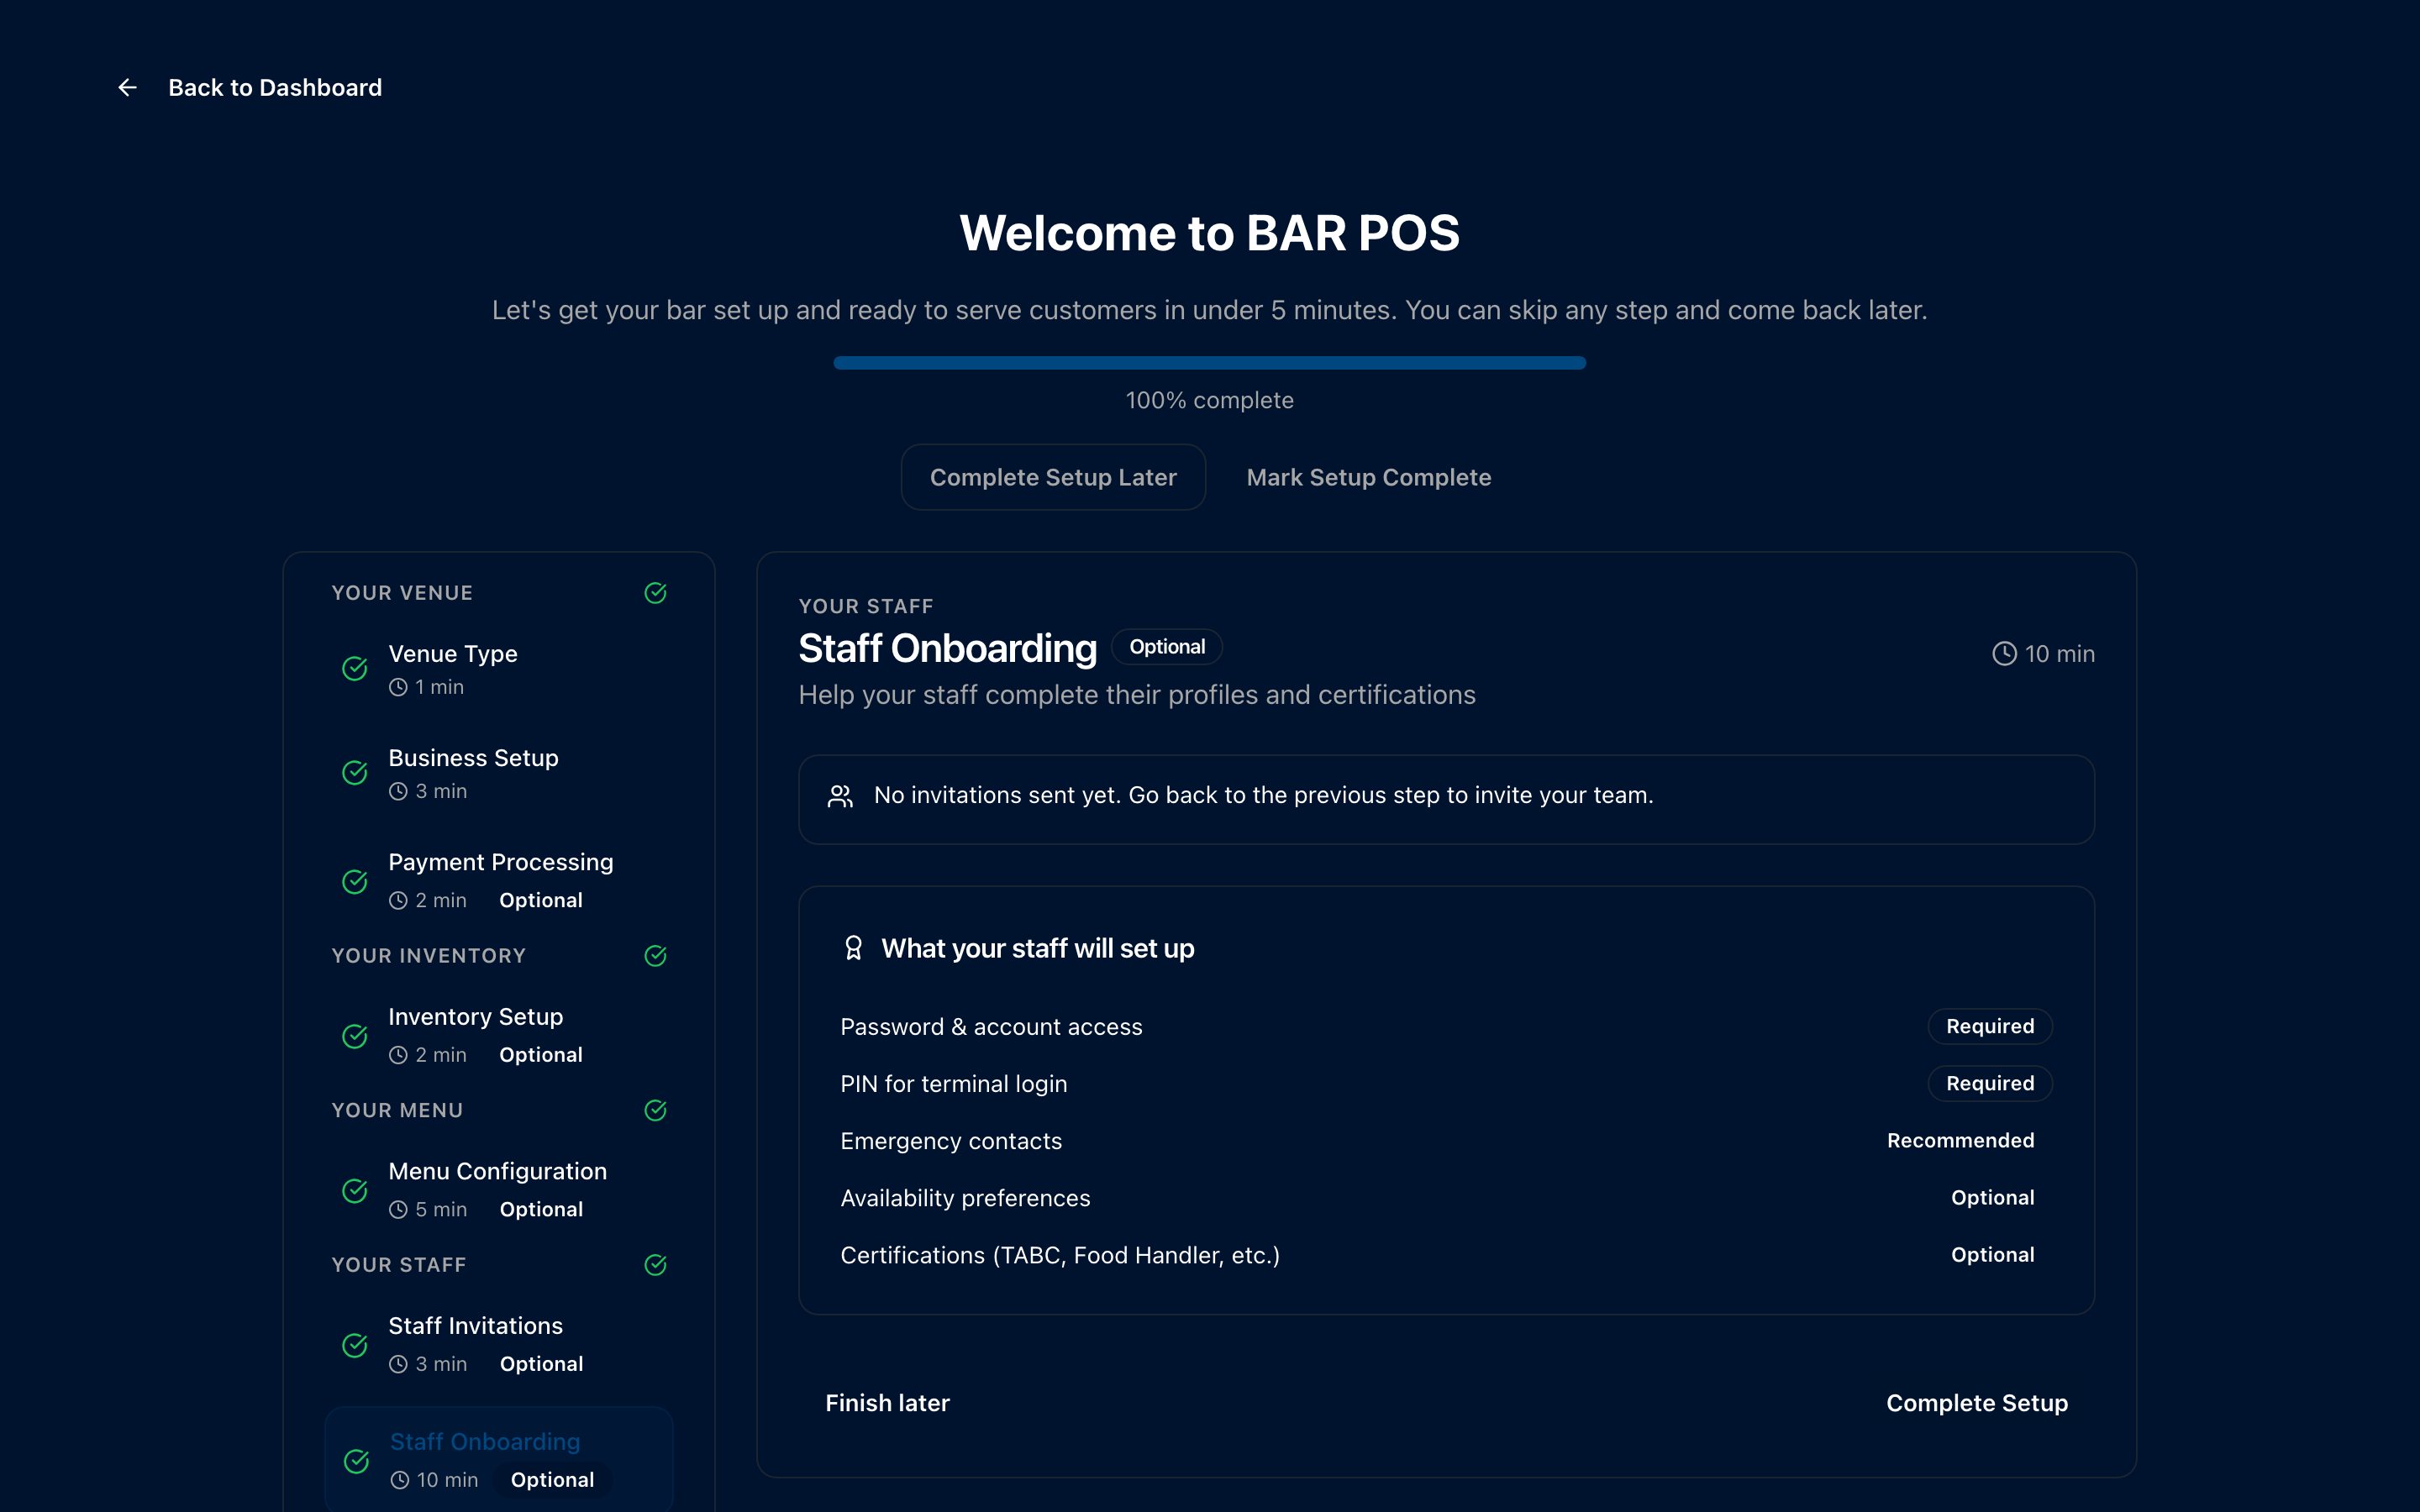Click the Your Menu section checkmark icon
The image size is (2420, 1512).
coord(655,1110)
